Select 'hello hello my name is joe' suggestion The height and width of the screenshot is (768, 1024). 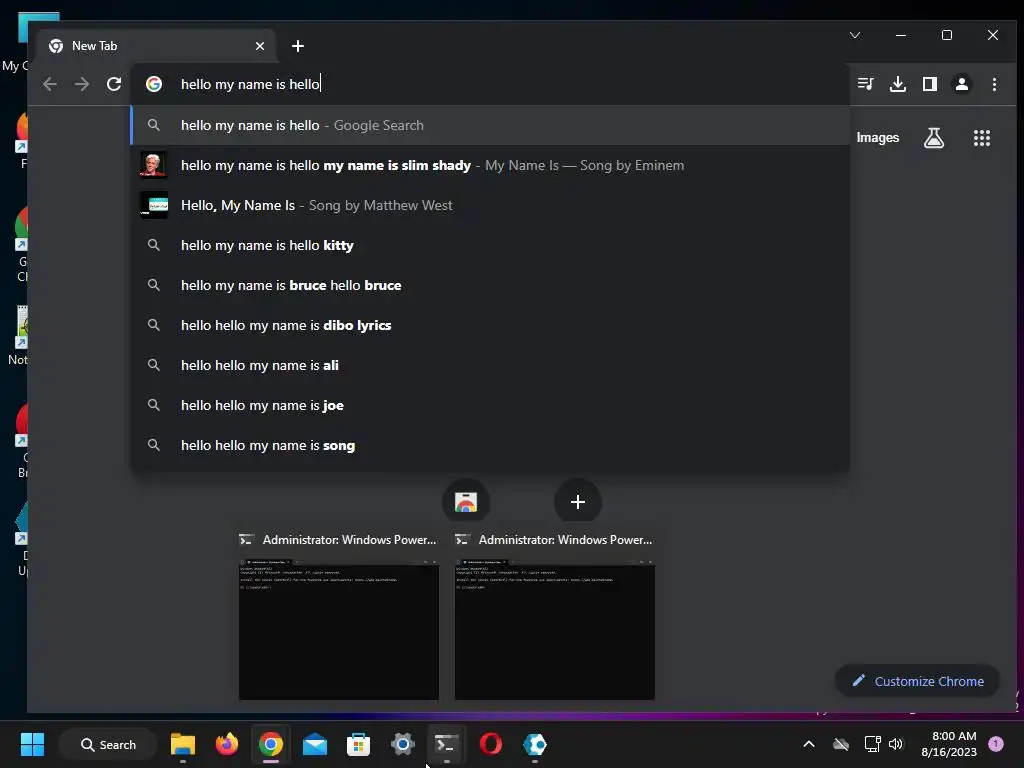point(490,406)
